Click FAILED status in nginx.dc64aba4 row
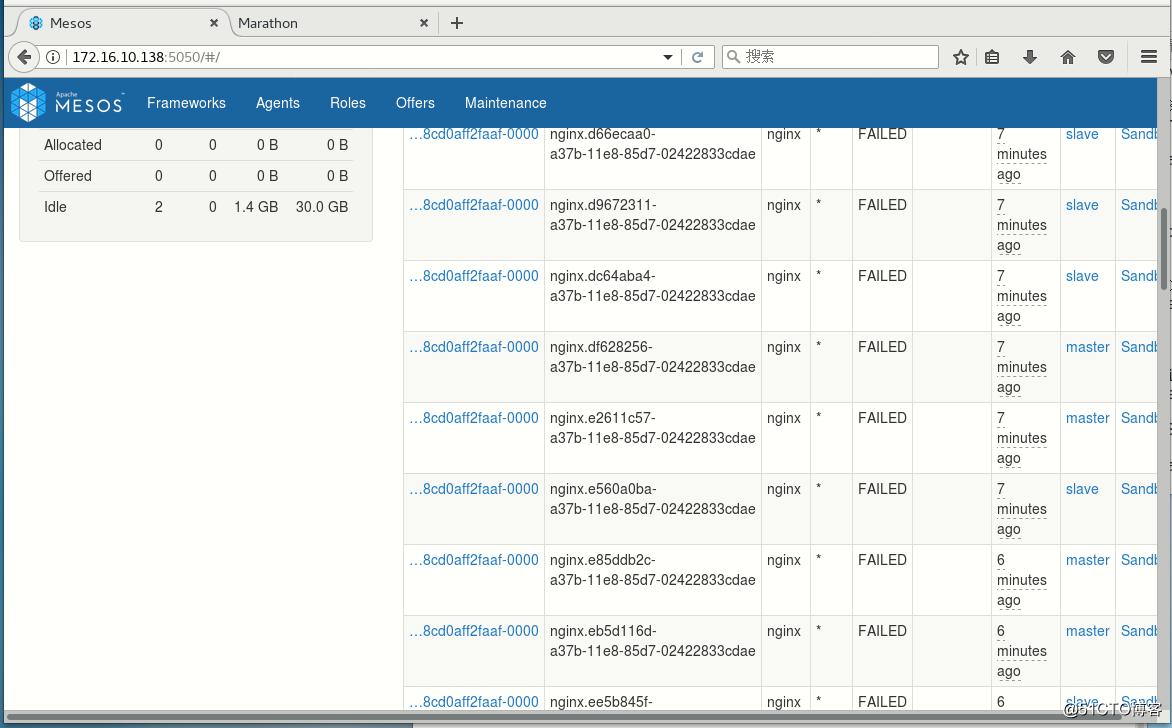Image resolution: width=1172 pixels, height=728 pixels. [882, 276]
